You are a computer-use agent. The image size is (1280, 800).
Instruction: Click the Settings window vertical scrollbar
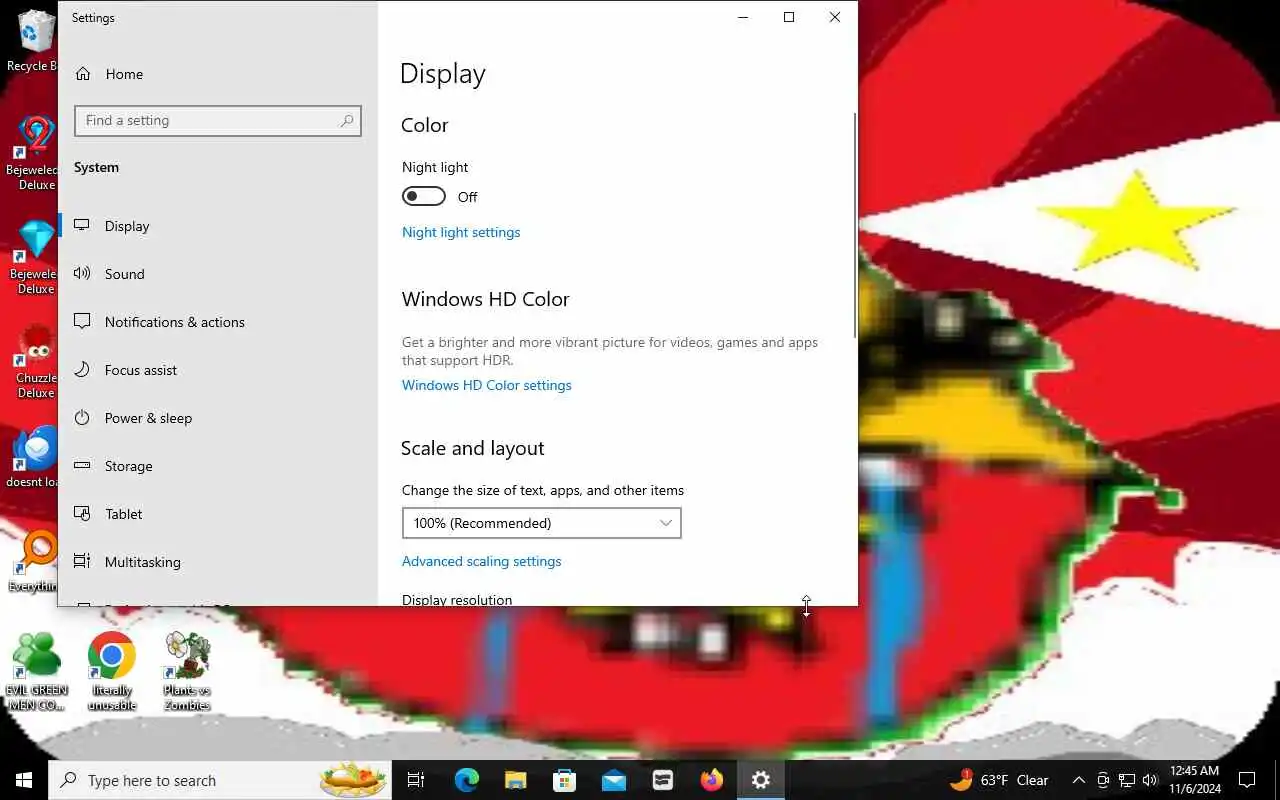854,225
